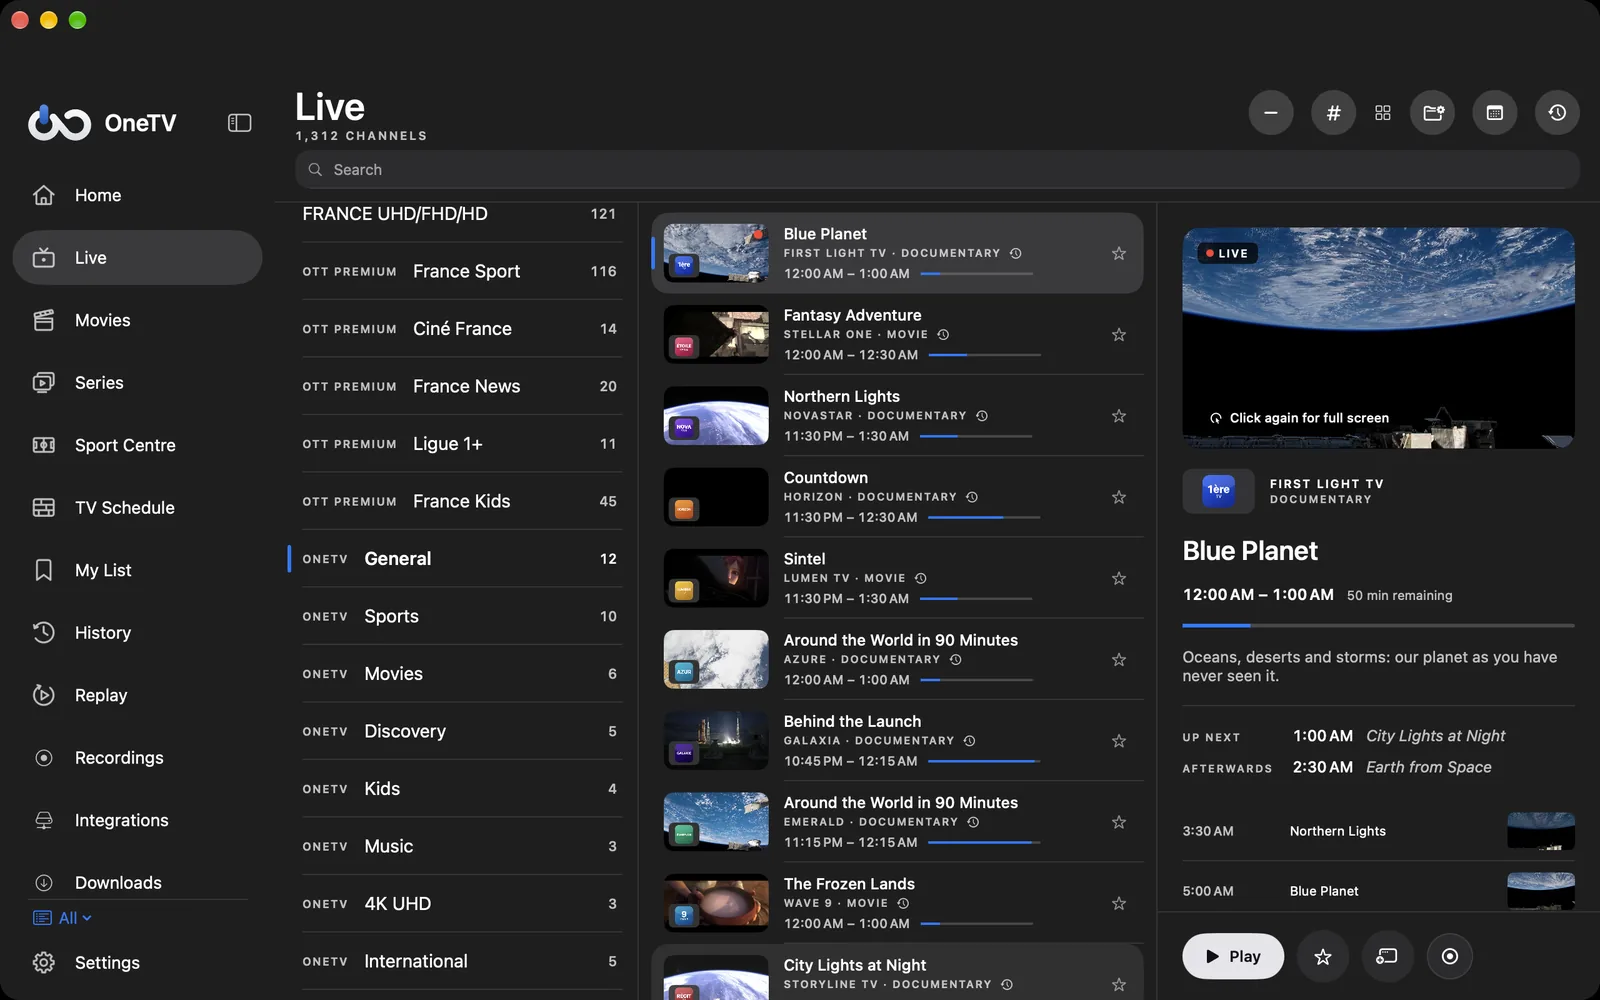Open Home in the sidebar

137,195
